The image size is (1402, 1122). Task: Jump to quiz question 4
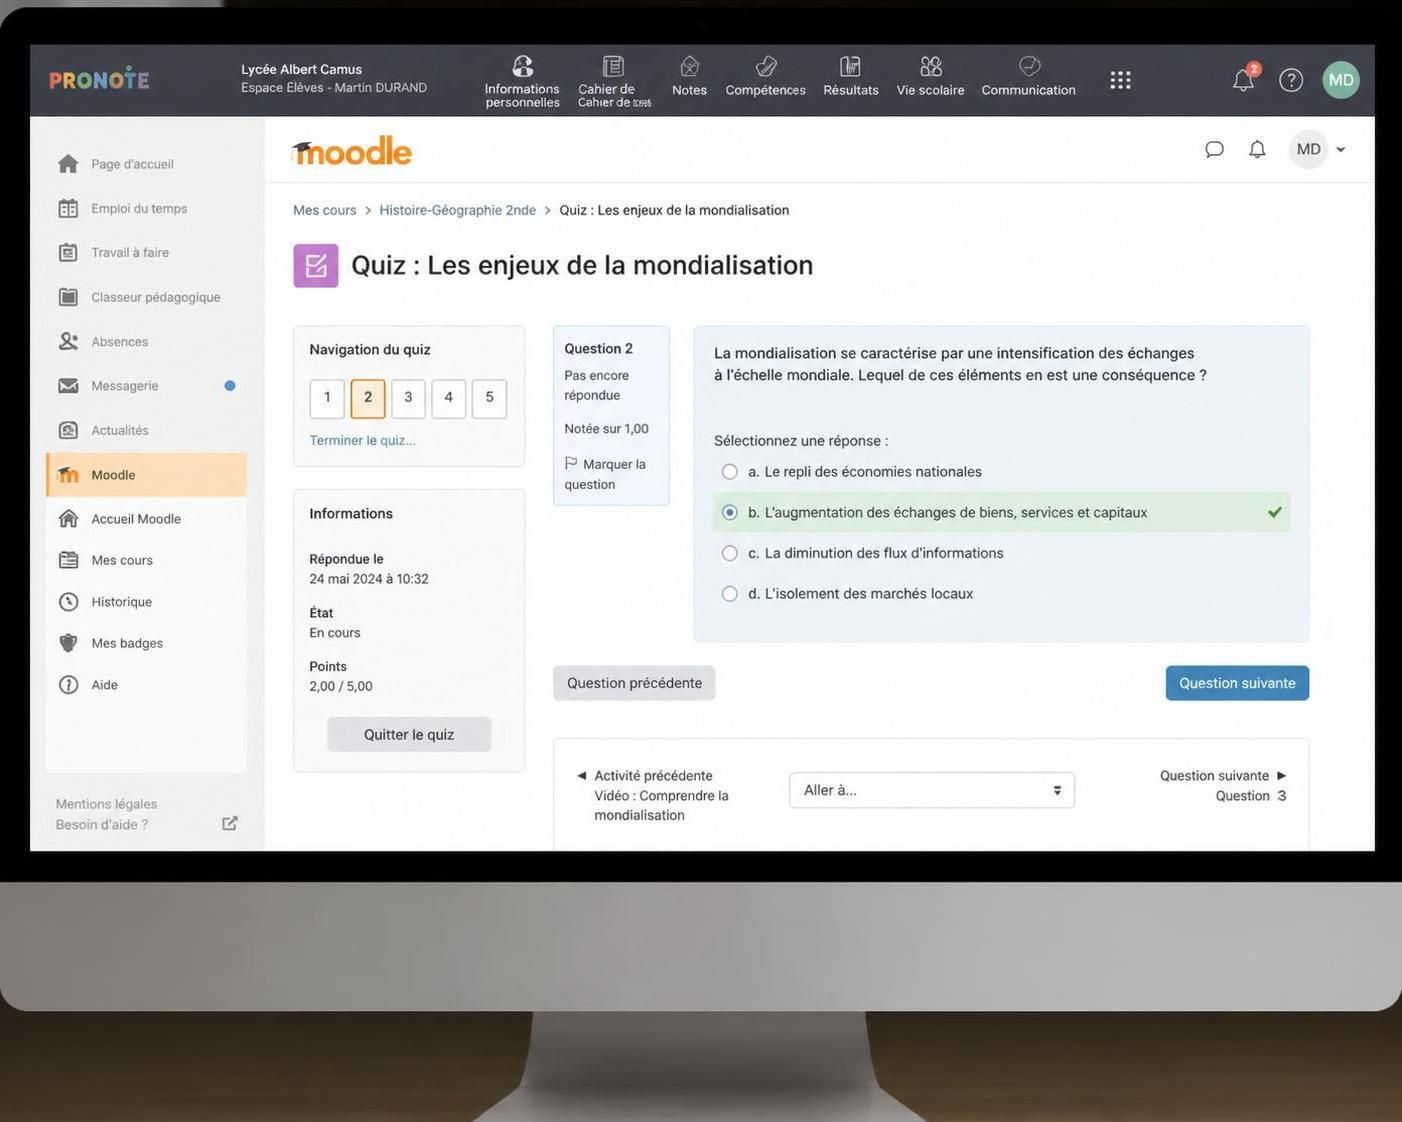tap(449, 398)
